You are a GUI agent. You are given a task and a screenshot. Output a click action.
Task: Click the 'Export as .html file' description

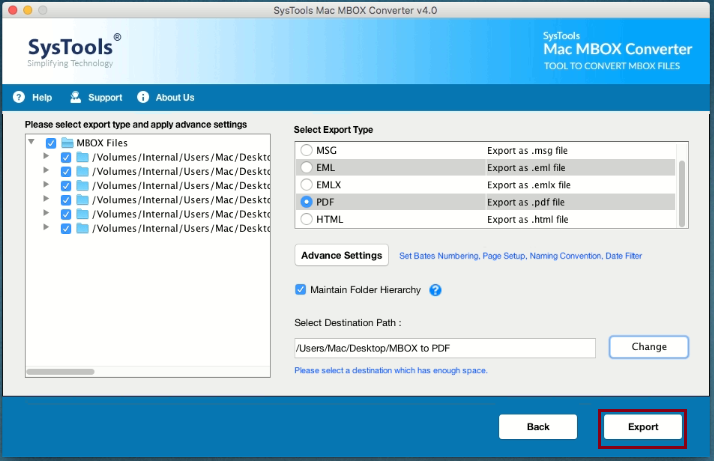click(528, 220)
